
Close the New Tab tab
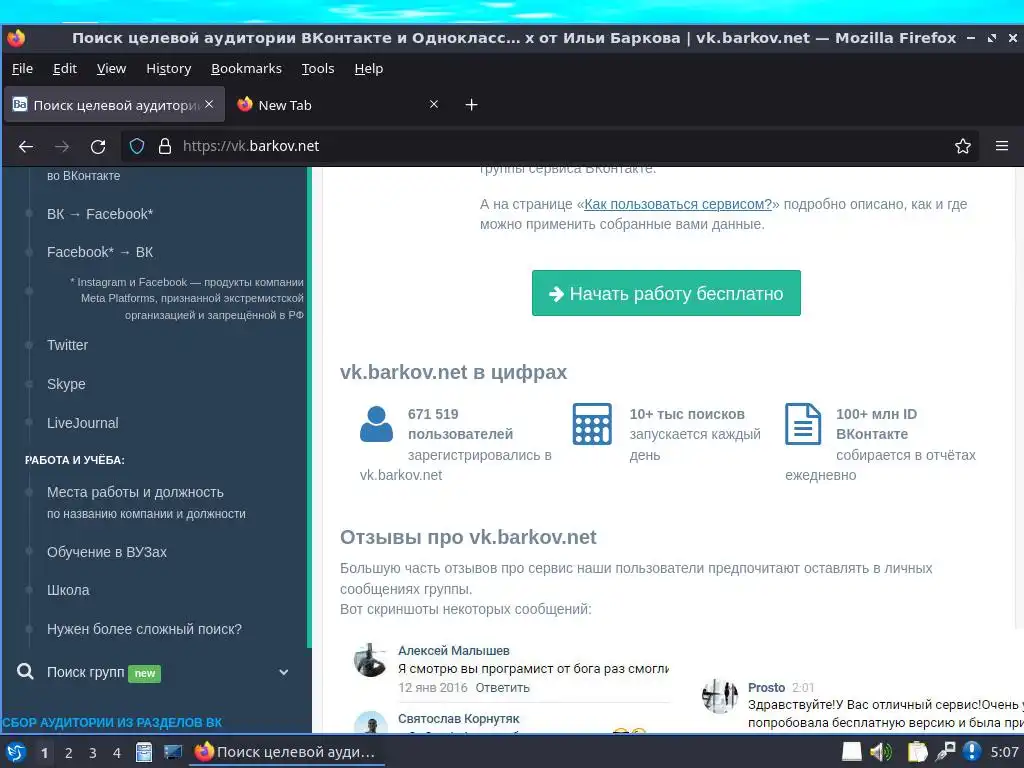coord(434,104)
